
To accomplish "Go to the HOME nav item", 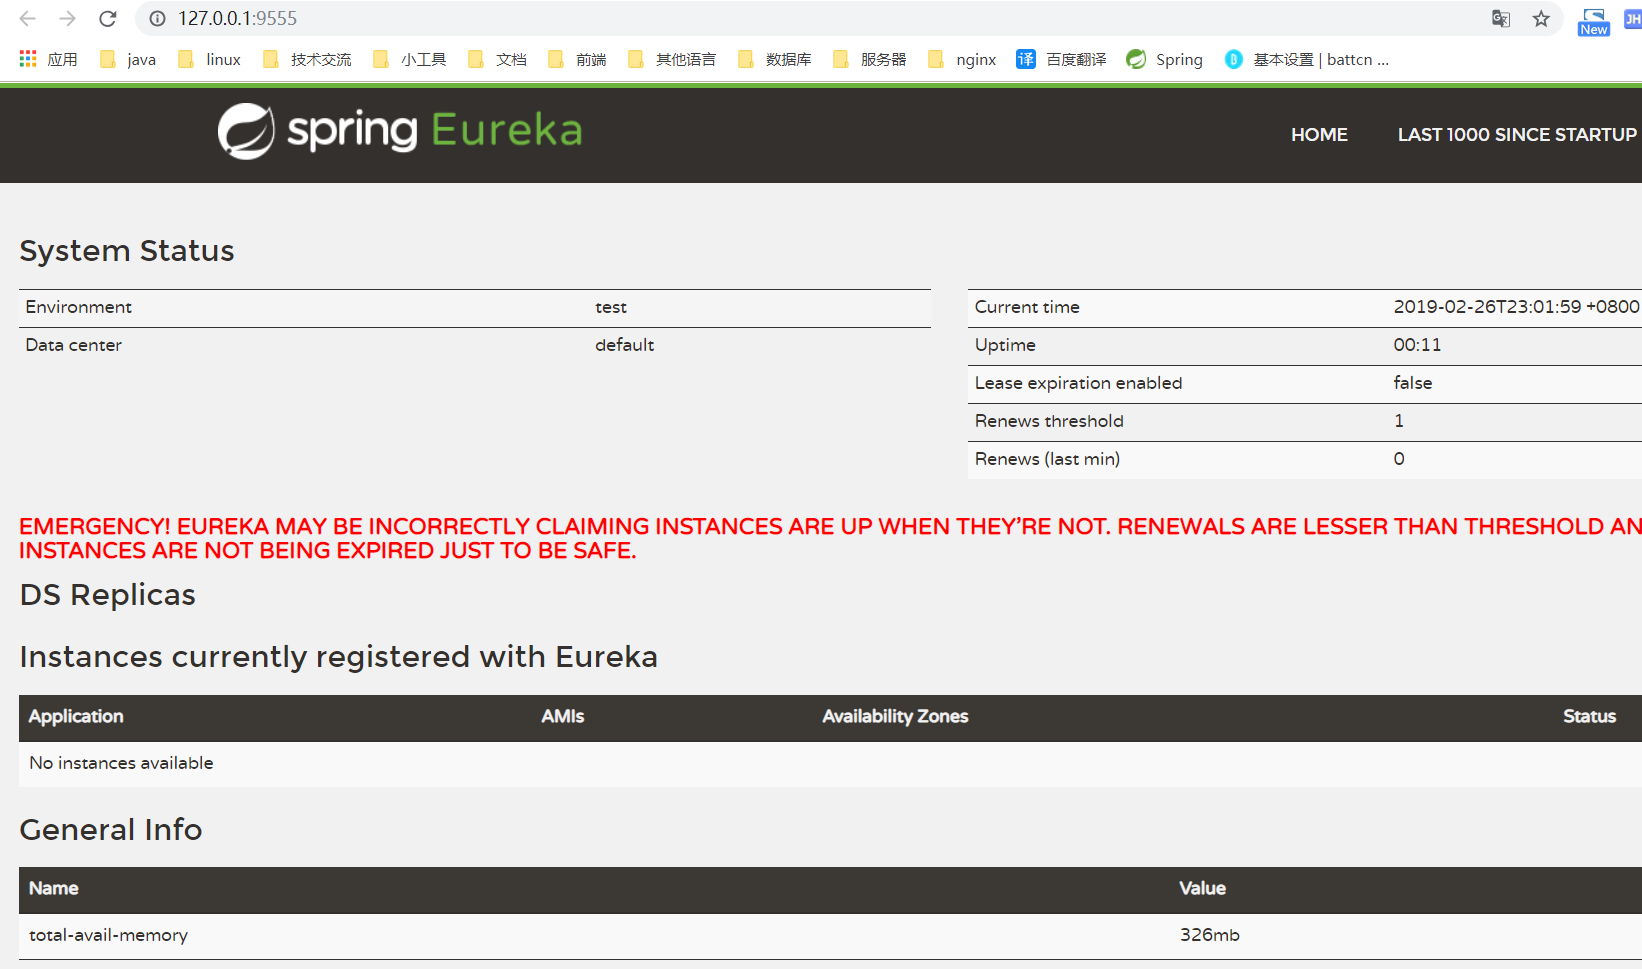I will coord(1319,134).
